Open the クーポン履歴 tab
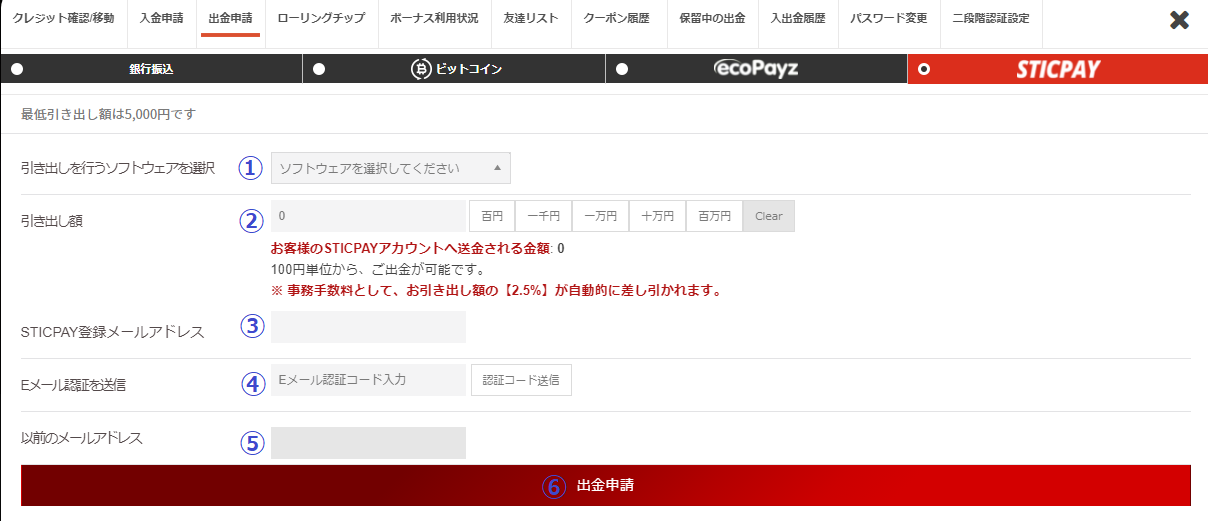 [x=617, y=18]
